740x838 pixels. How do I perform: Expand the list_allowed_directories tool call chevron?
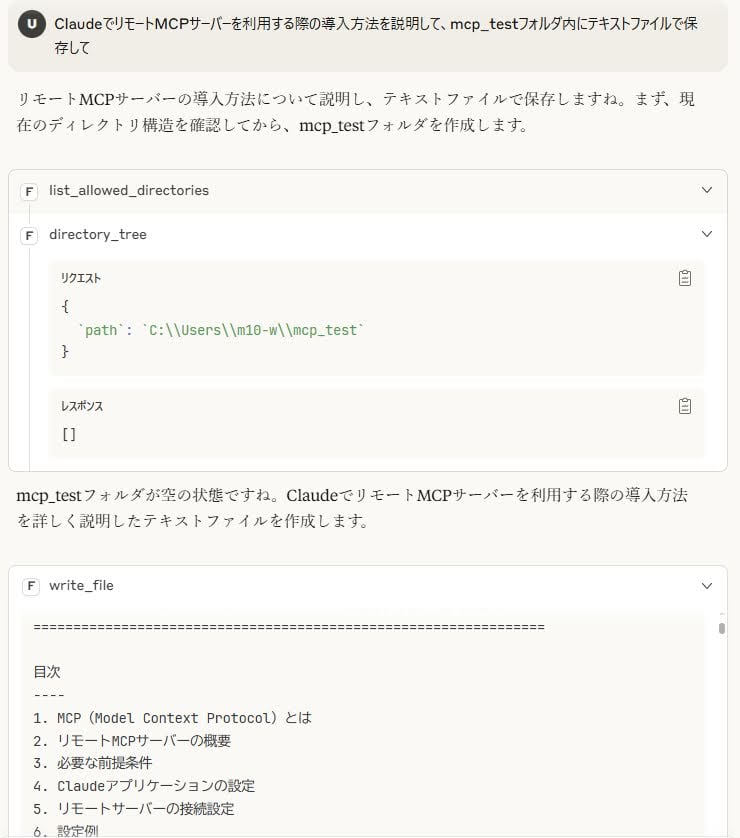coord(707,190)
